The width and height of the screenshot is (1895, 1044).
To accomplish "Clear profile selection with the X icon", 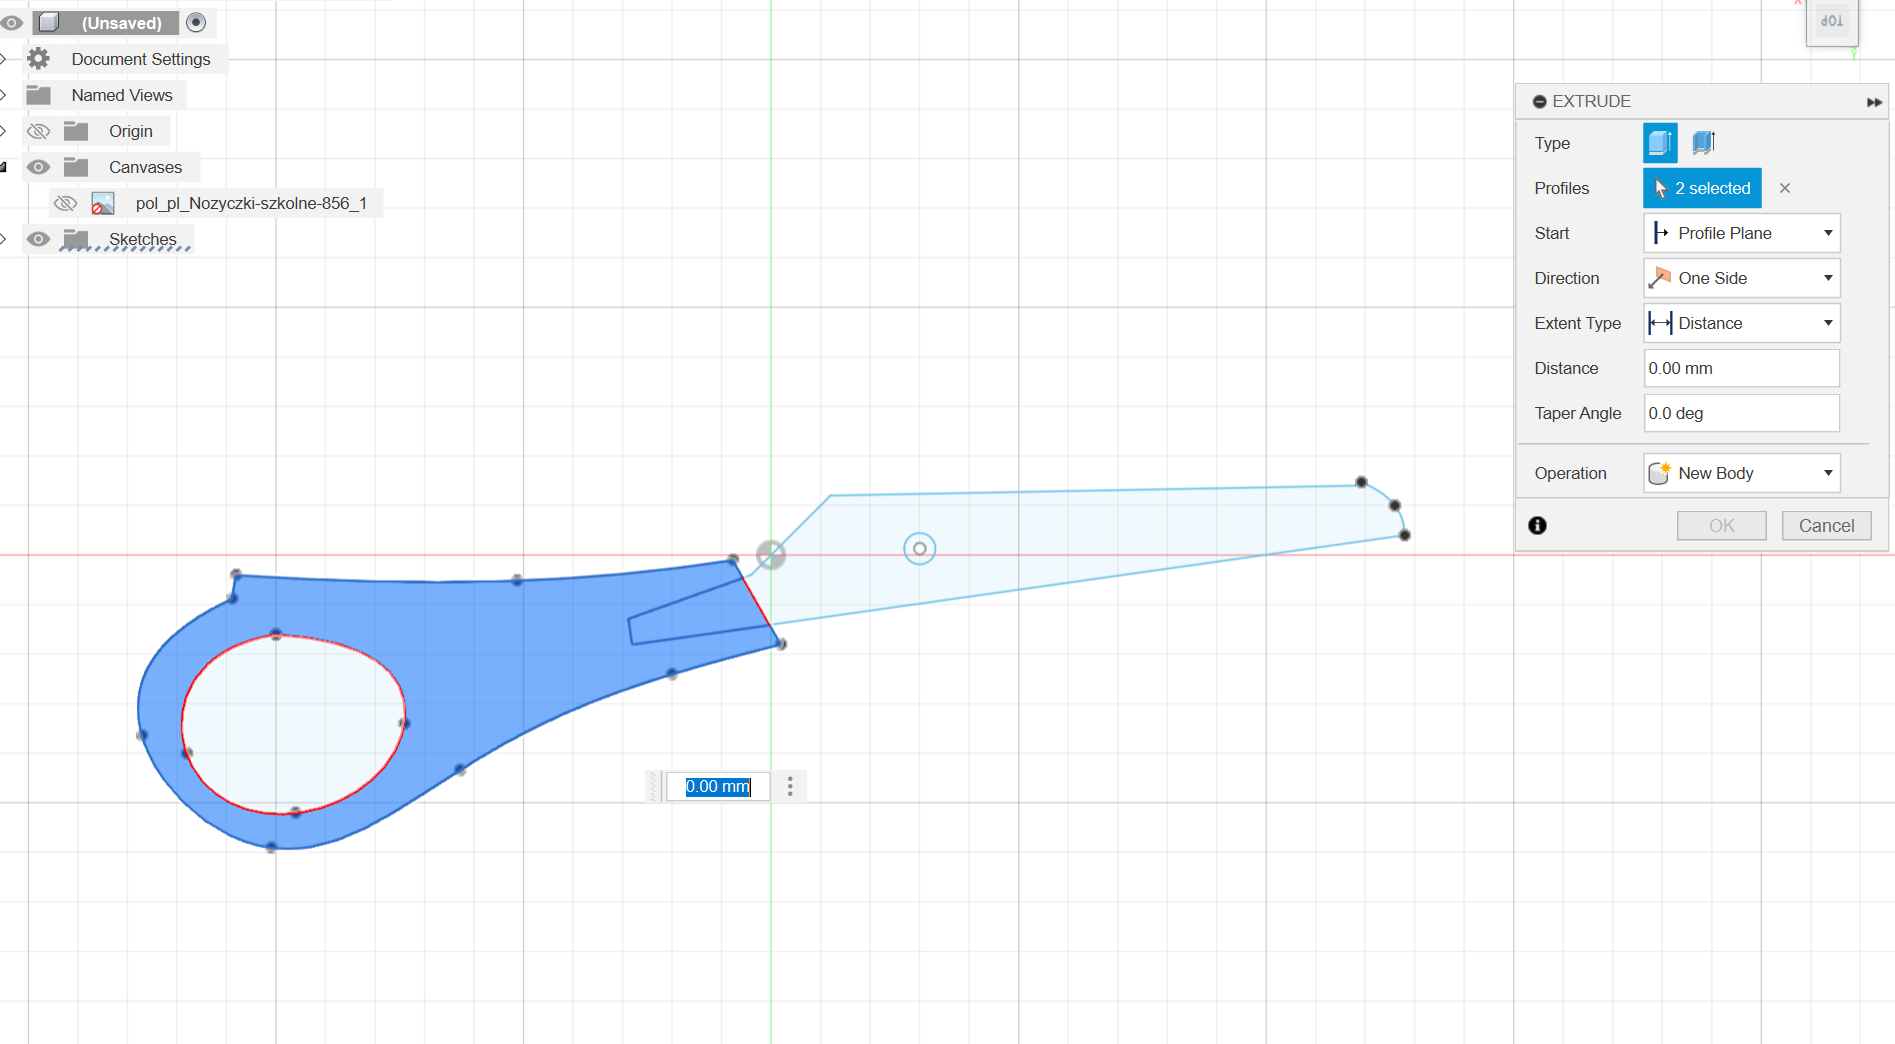I will pos(1785,188).
